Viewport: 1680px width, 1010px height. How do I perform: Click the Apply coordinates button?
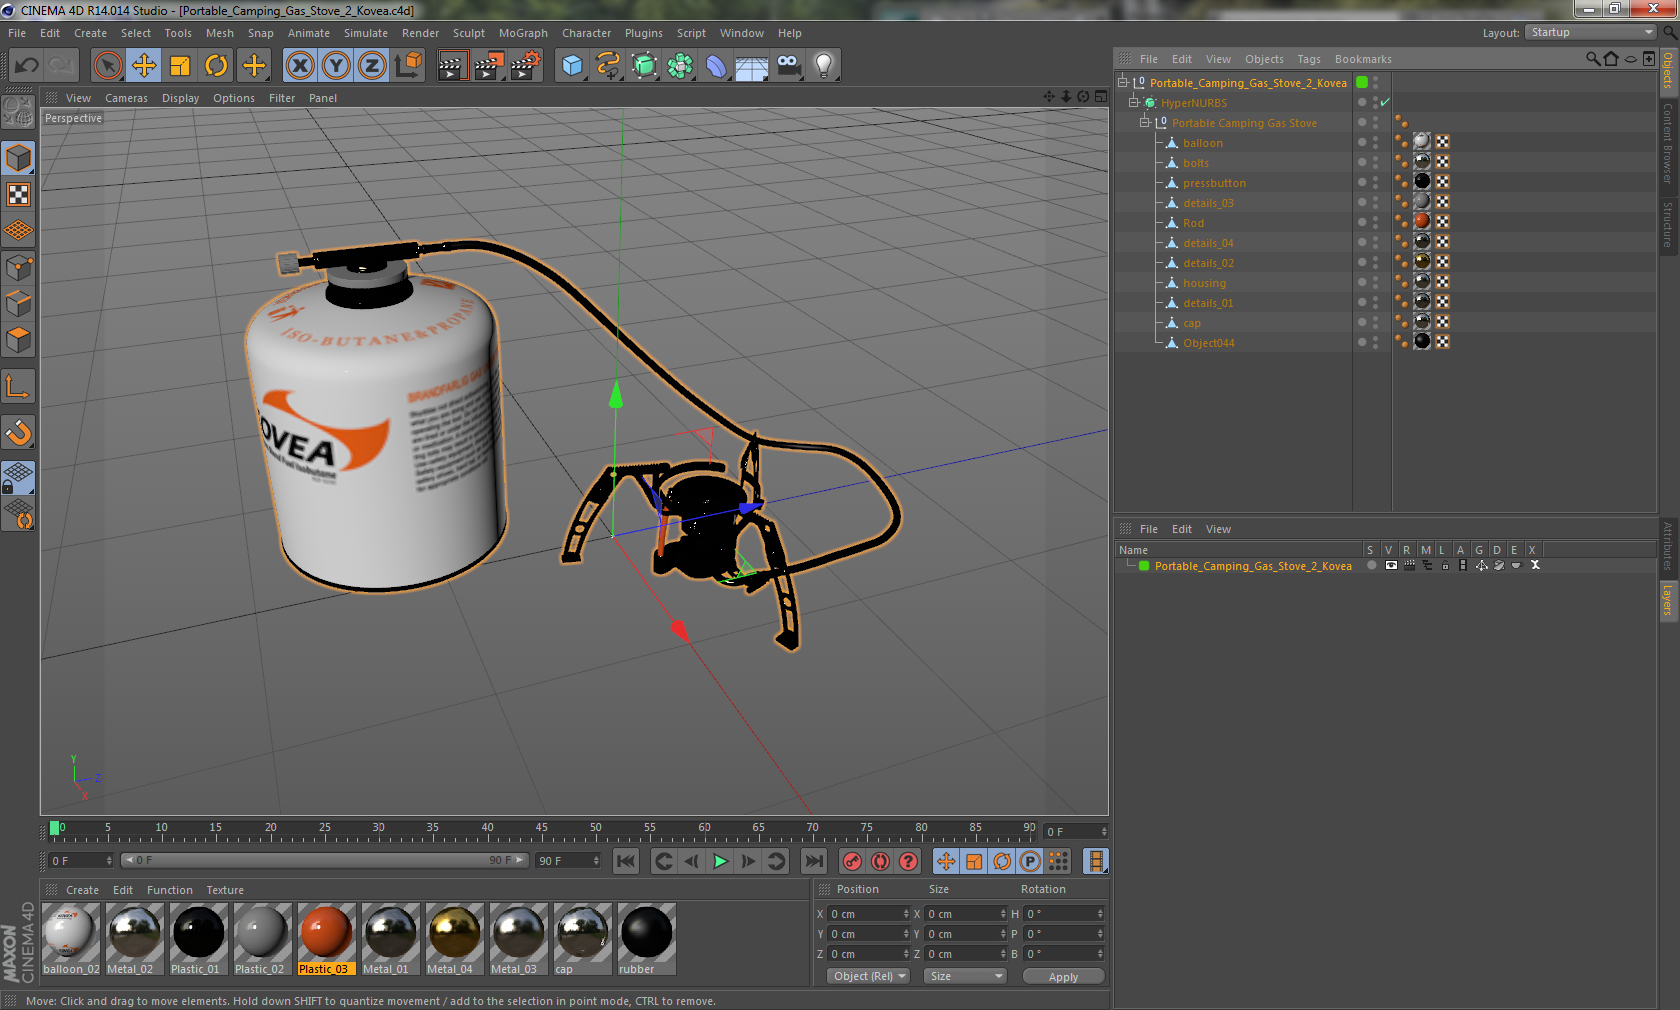coord(1063,976)
